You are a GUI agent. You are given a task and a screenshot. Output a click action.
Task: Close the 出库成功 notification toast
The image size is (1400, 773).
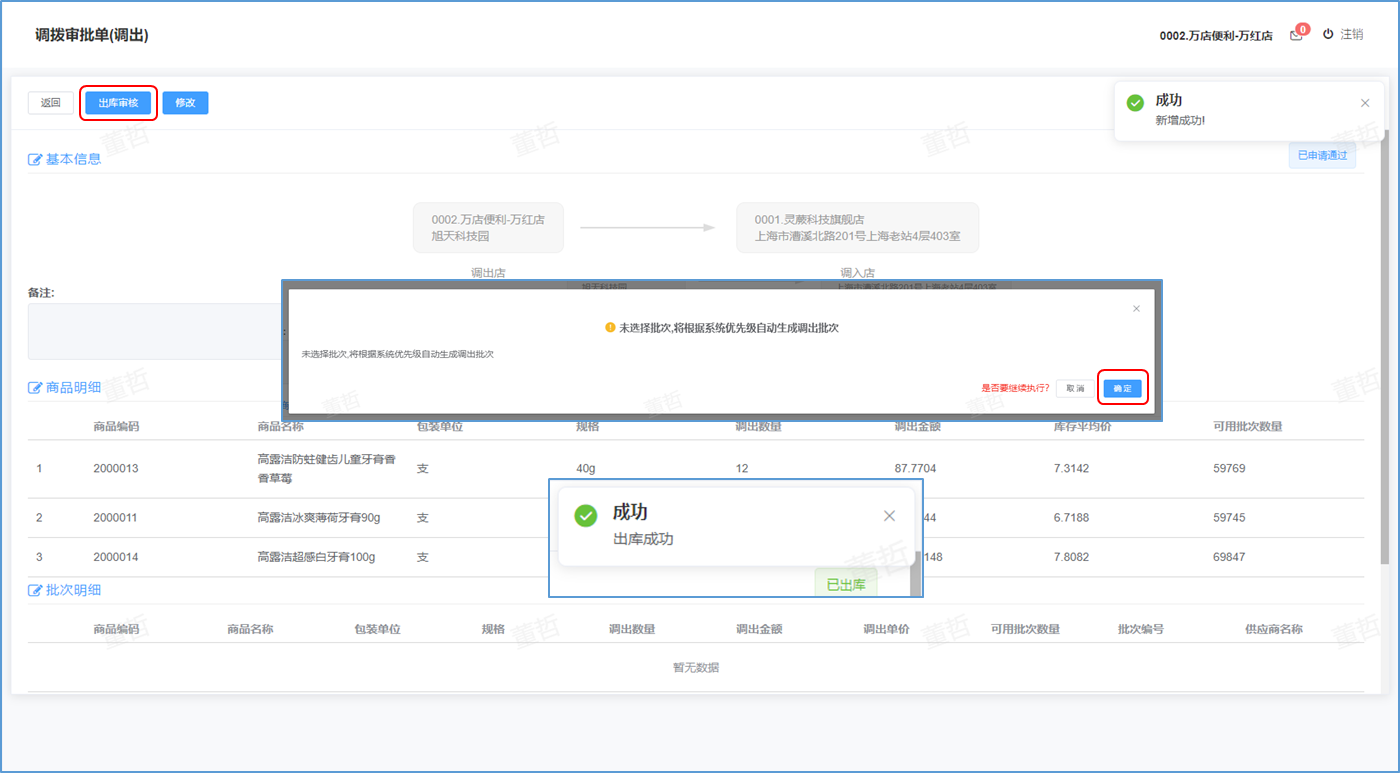(889, 516)
